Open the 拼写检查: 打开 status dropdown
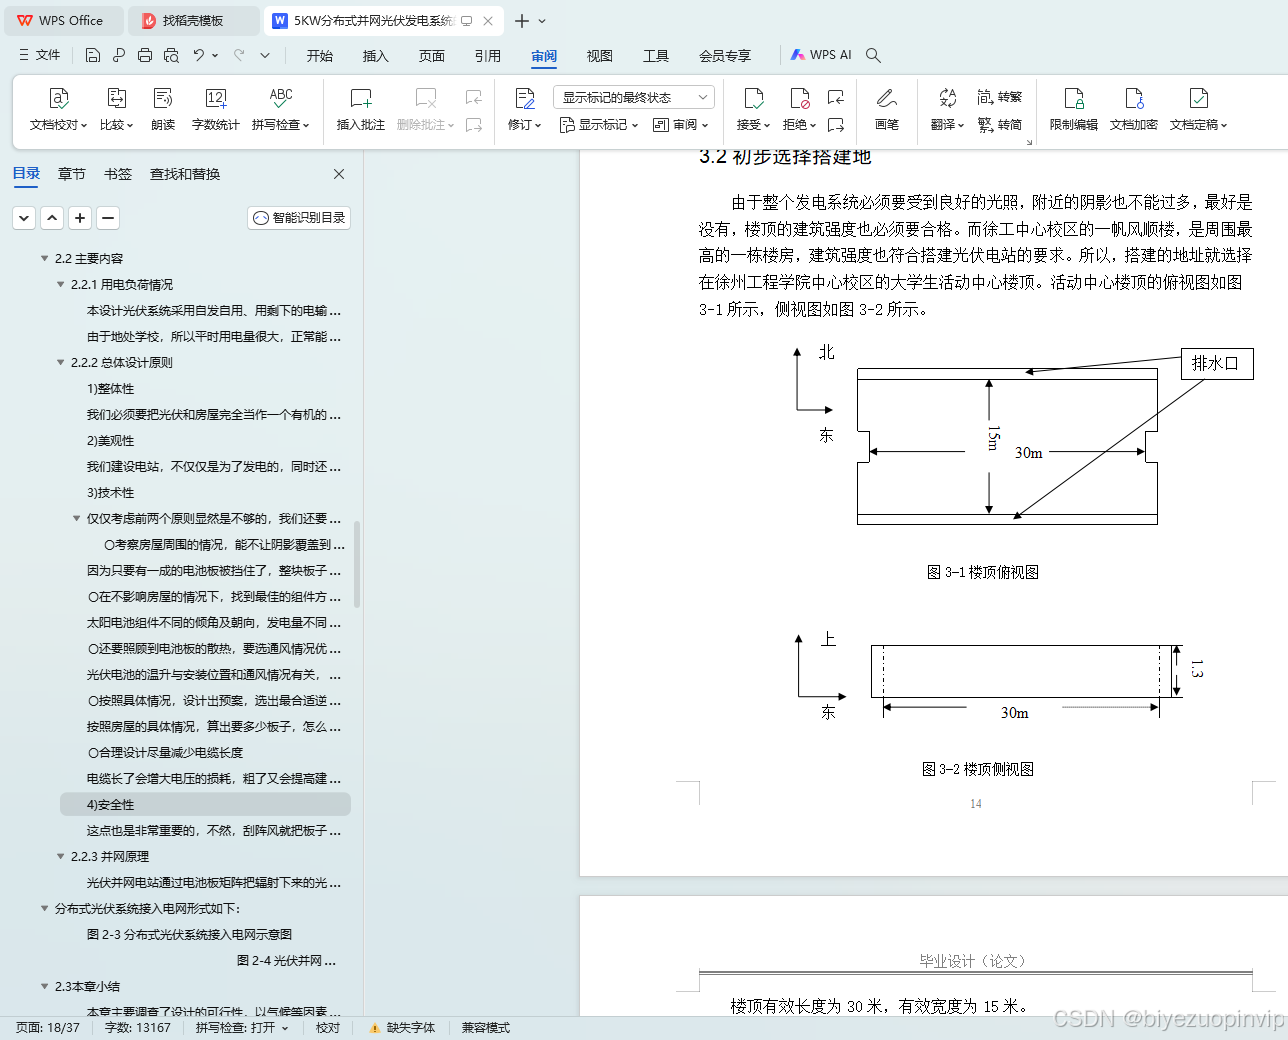The width and height of the screenshot is (1288, 1040). tap(242, 1028)
